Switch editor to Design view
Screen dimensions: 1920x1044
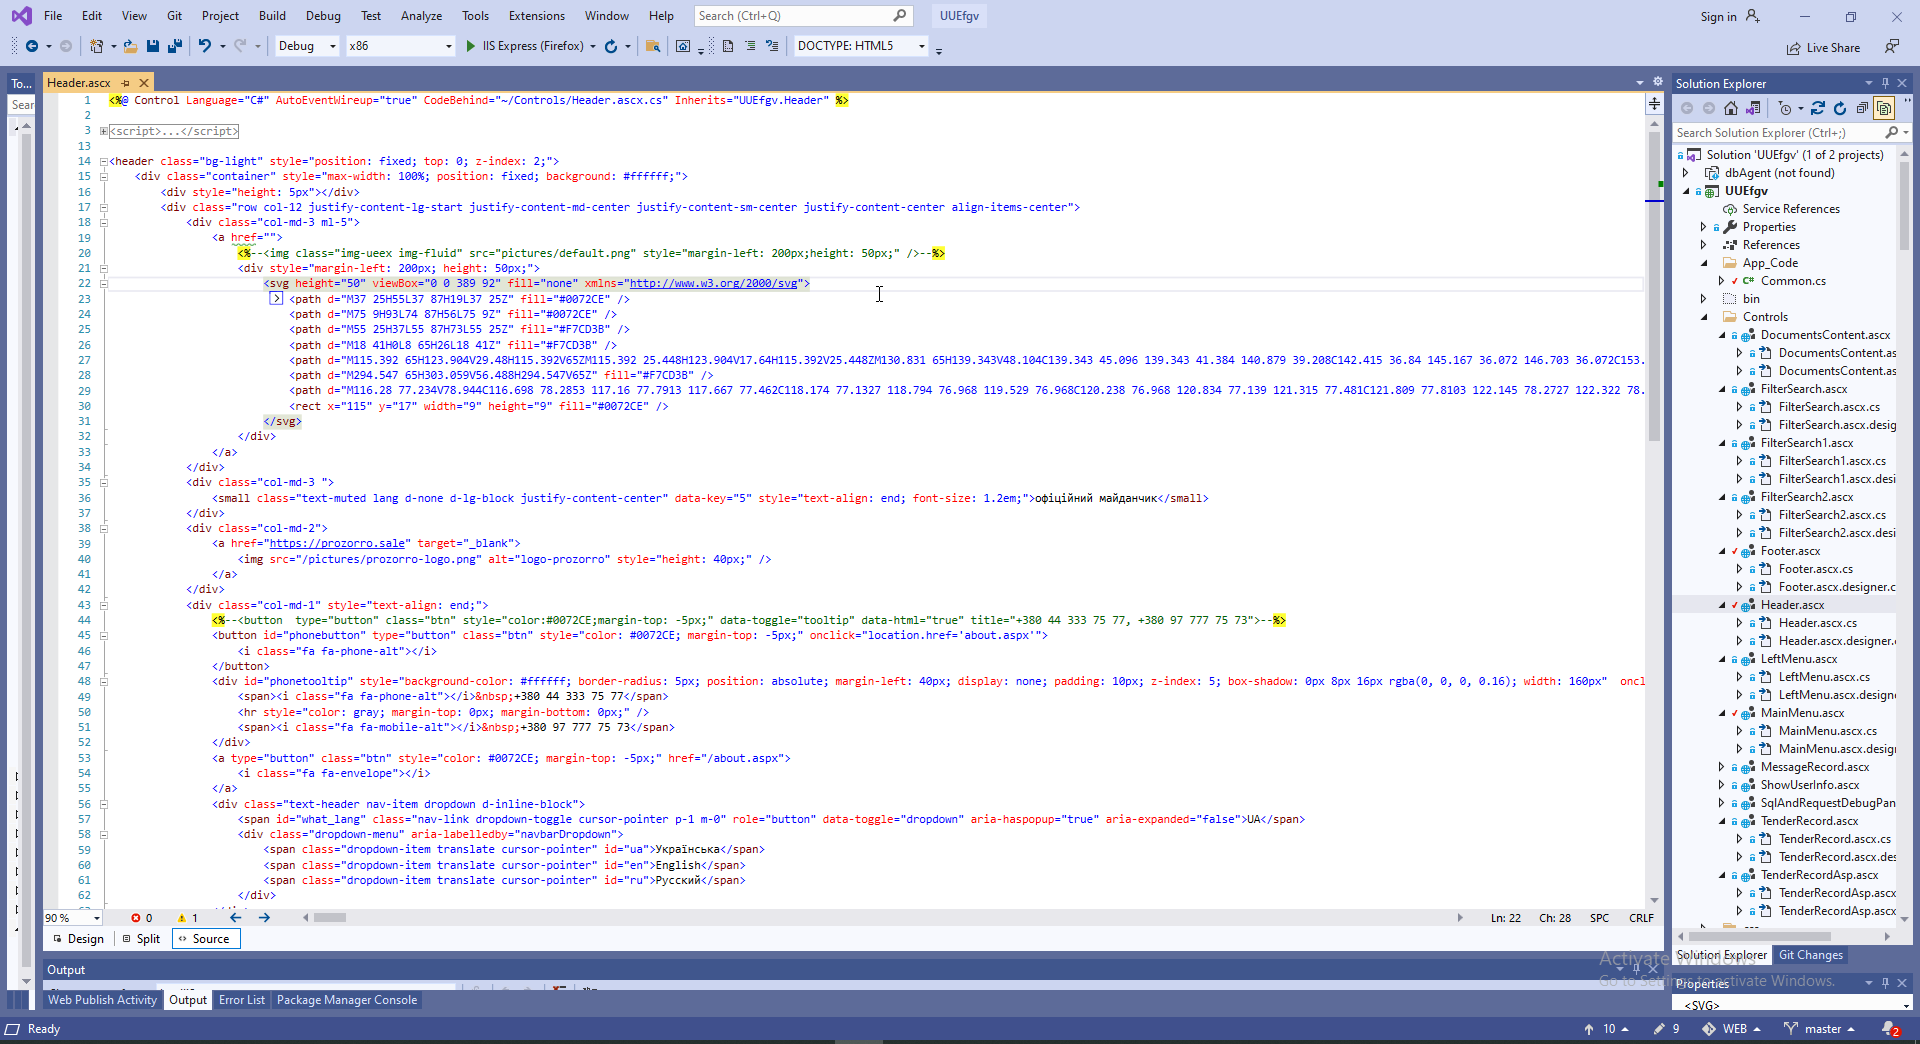(x=78, y=939)
